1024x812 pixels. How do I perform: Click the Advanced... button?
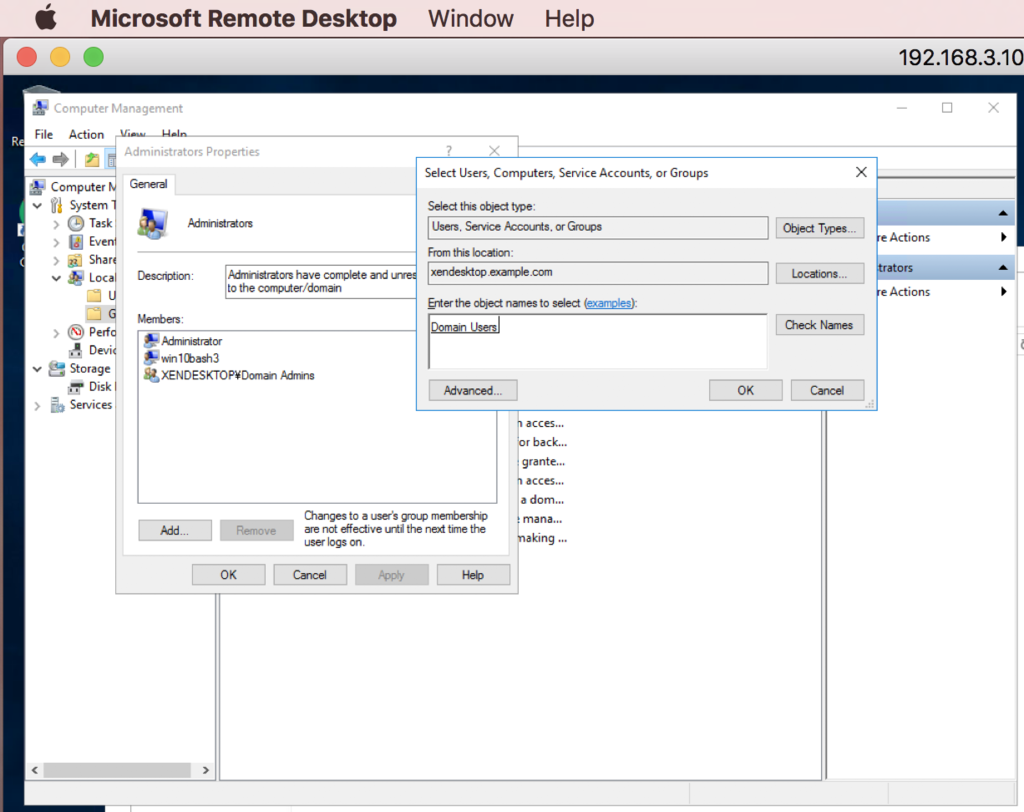(x=473, y=390)
